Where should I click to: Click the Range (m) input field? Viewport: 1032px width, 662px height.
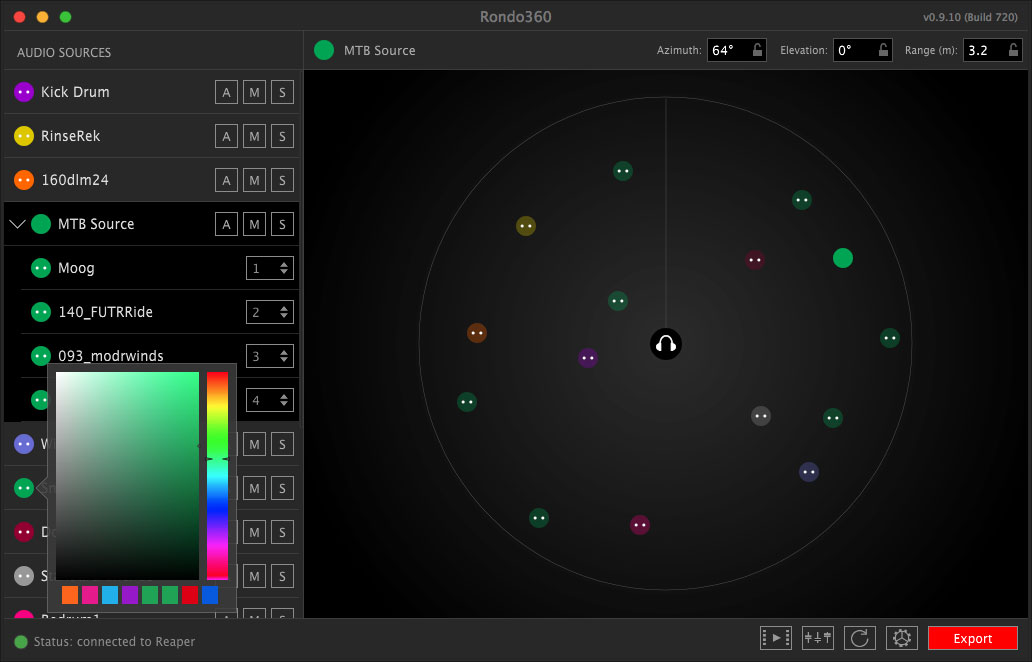click(x=982, y=50)
